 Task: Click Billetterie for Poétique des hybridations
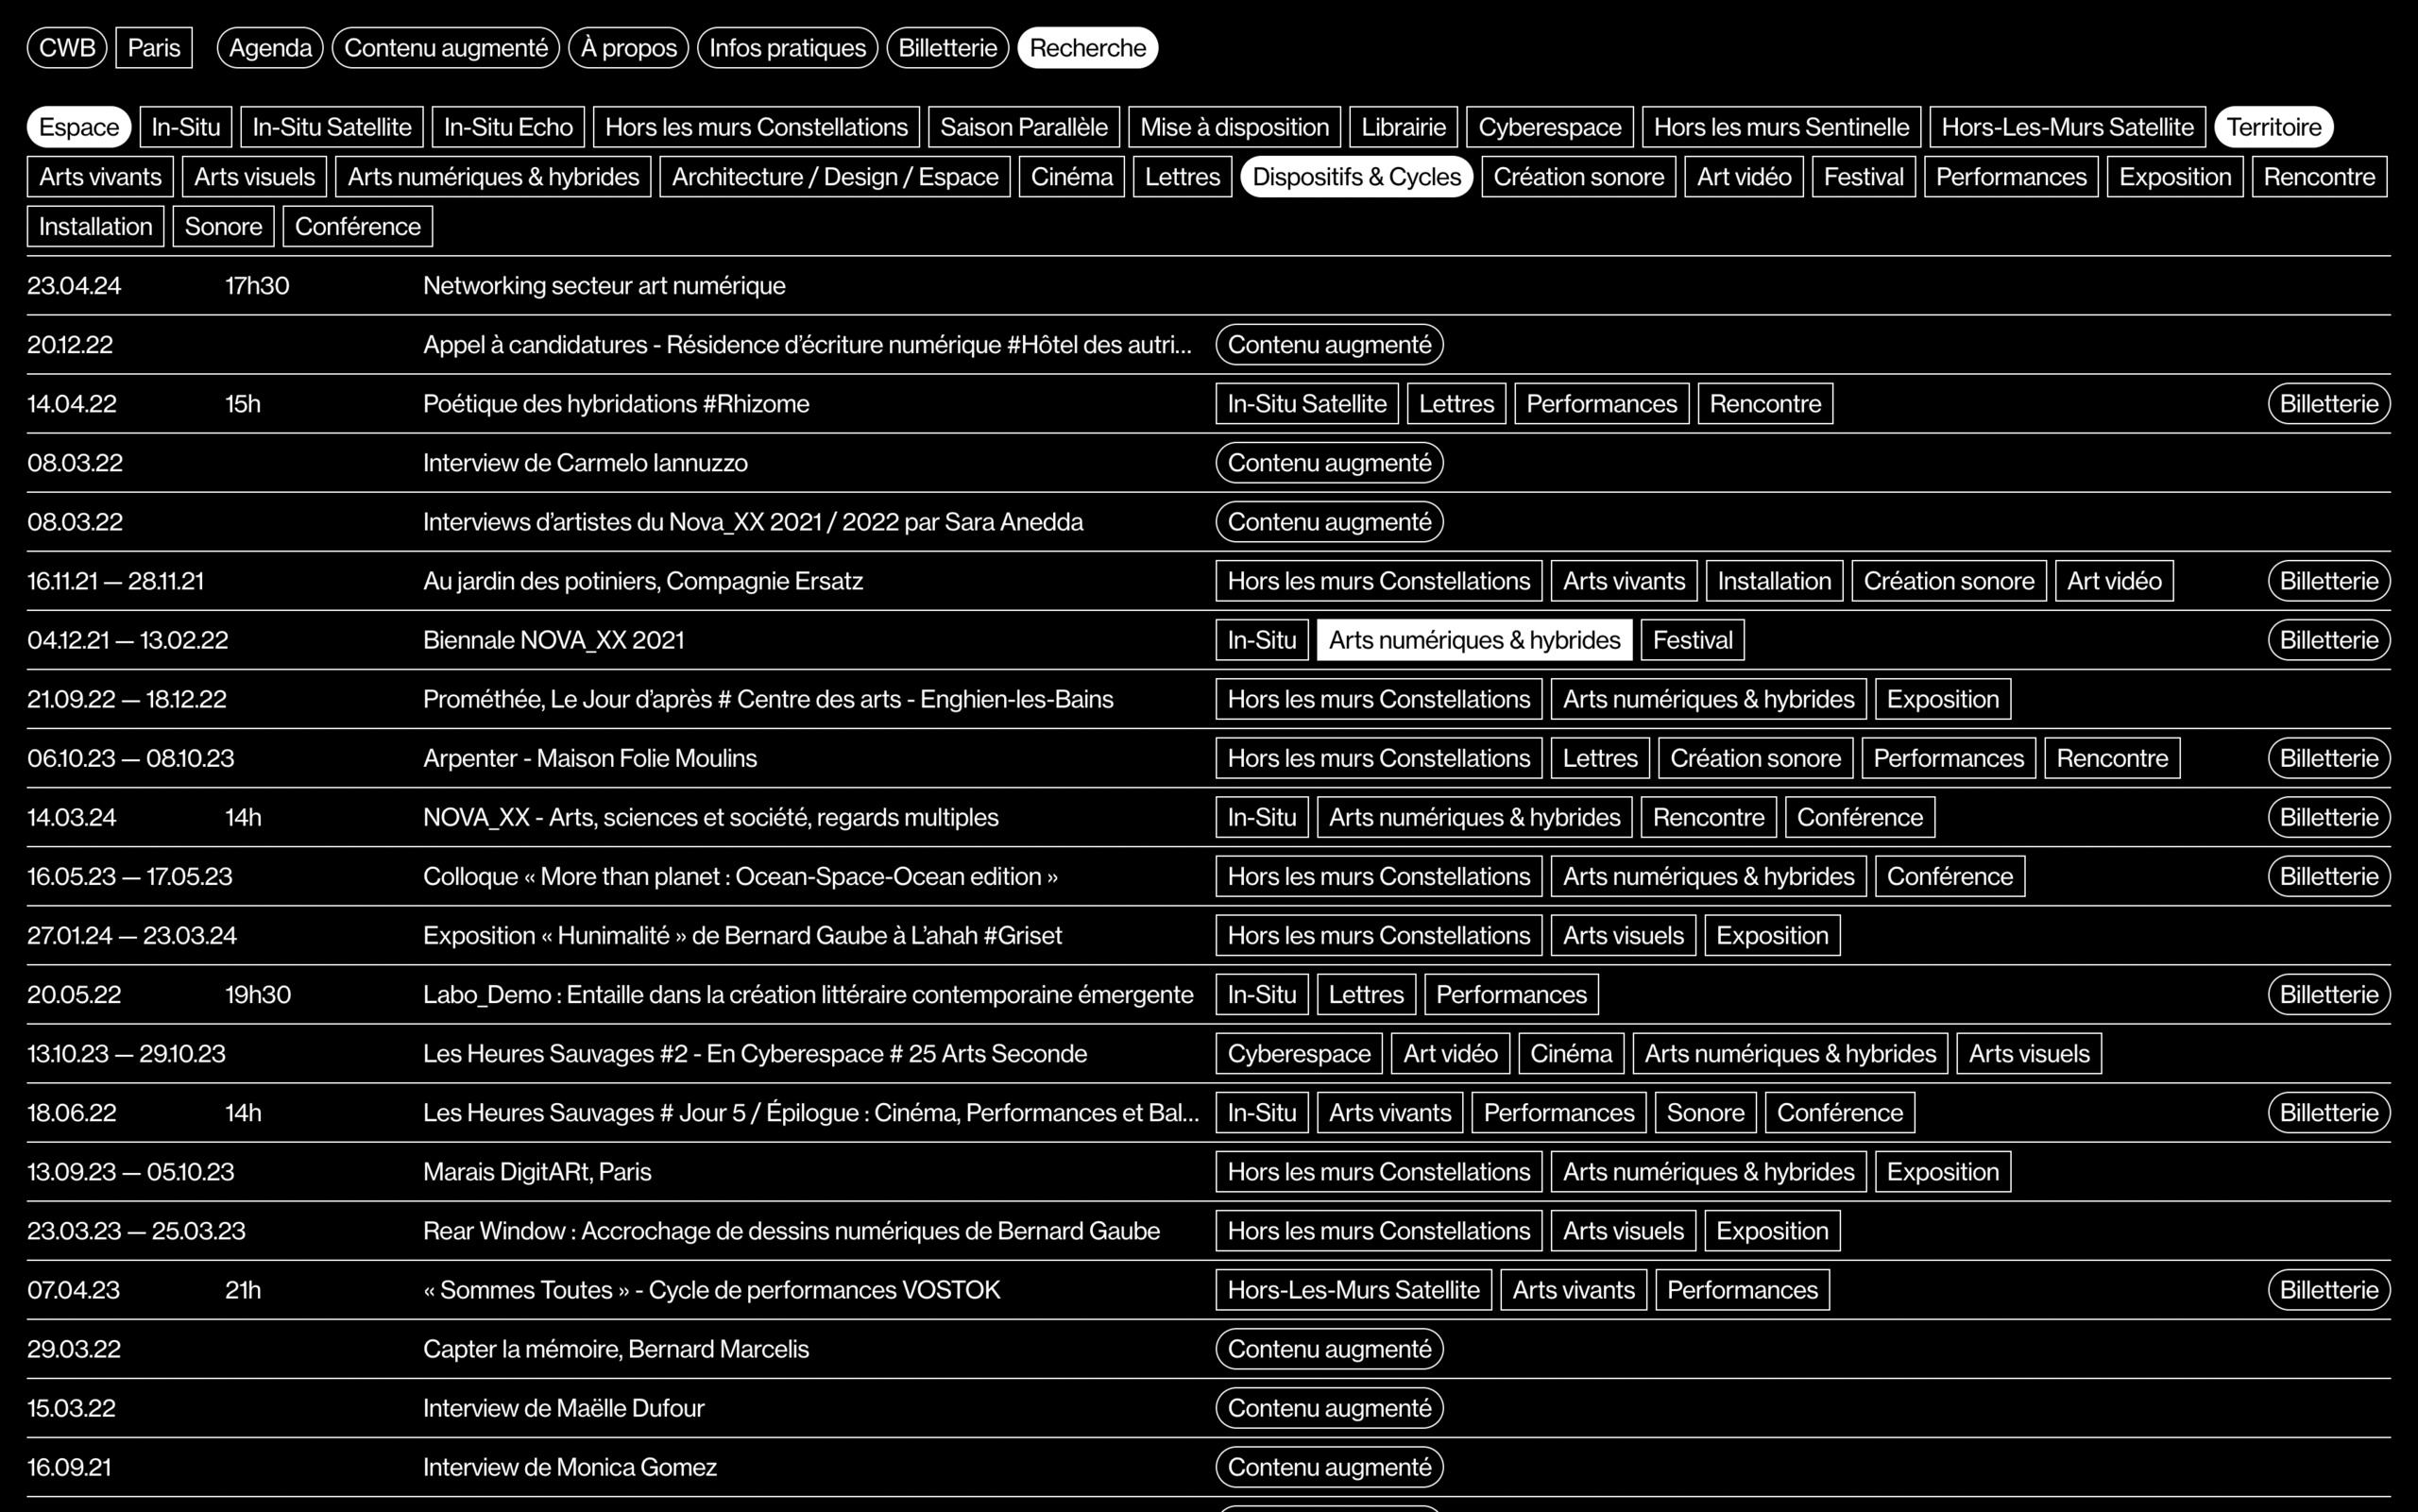tap(2328, 404)
